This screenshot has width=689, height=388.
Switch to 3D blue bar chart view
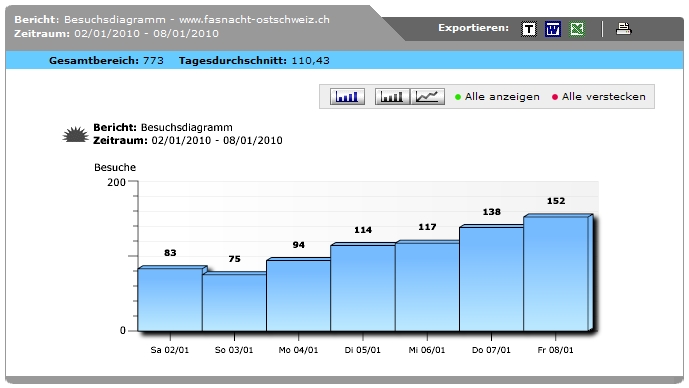point(347,97)
